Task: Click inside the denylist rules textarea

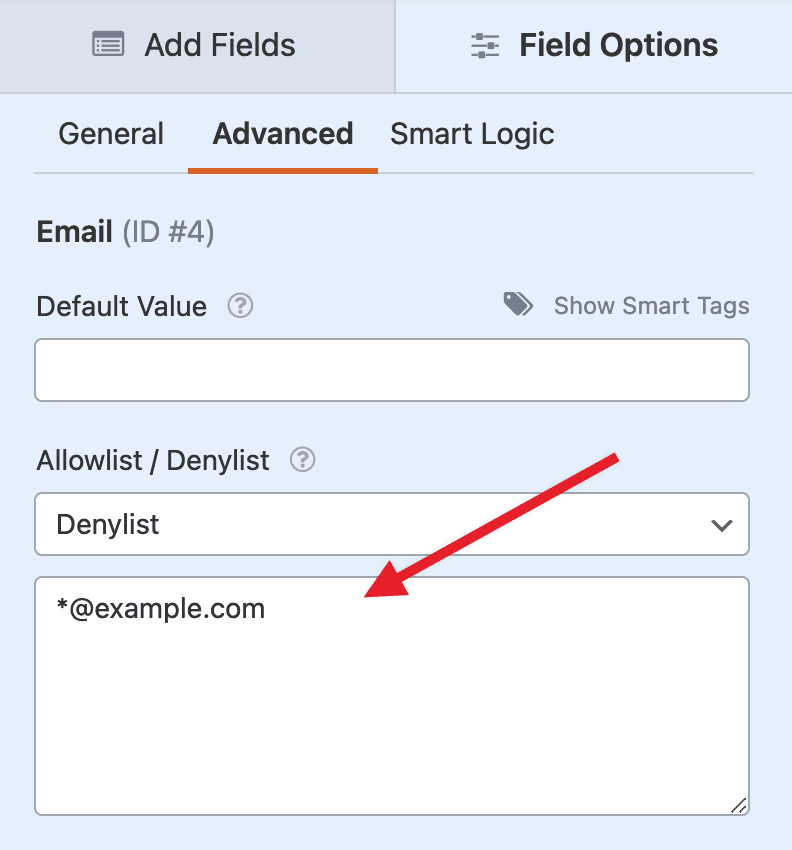Action: pyautogui.click(x=392, y=696)
